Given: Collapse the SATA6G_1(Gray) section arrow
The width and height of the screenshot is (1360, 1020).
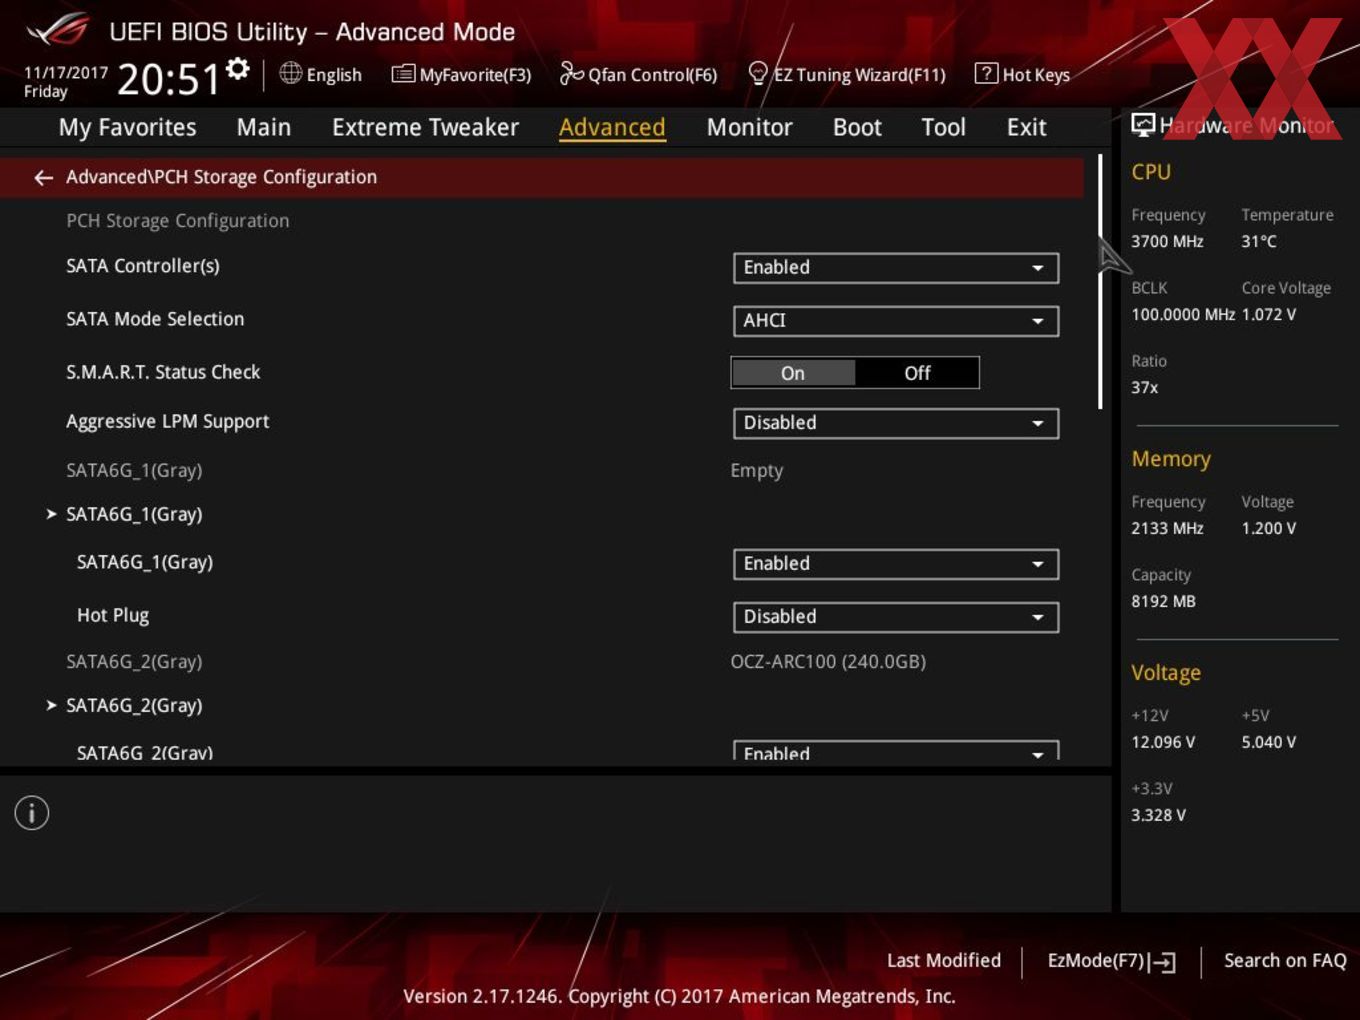Looking at the screenshot, I should pos(51,514).
